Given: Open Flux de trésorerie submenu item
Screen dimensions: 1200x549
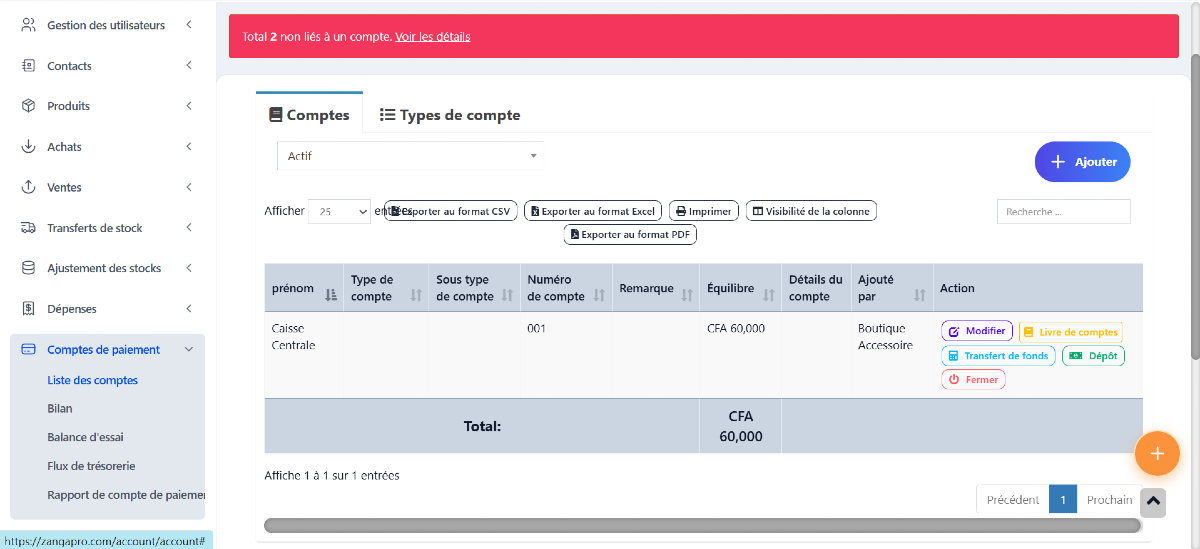Looking at the screenshot, I should (91, 466).
